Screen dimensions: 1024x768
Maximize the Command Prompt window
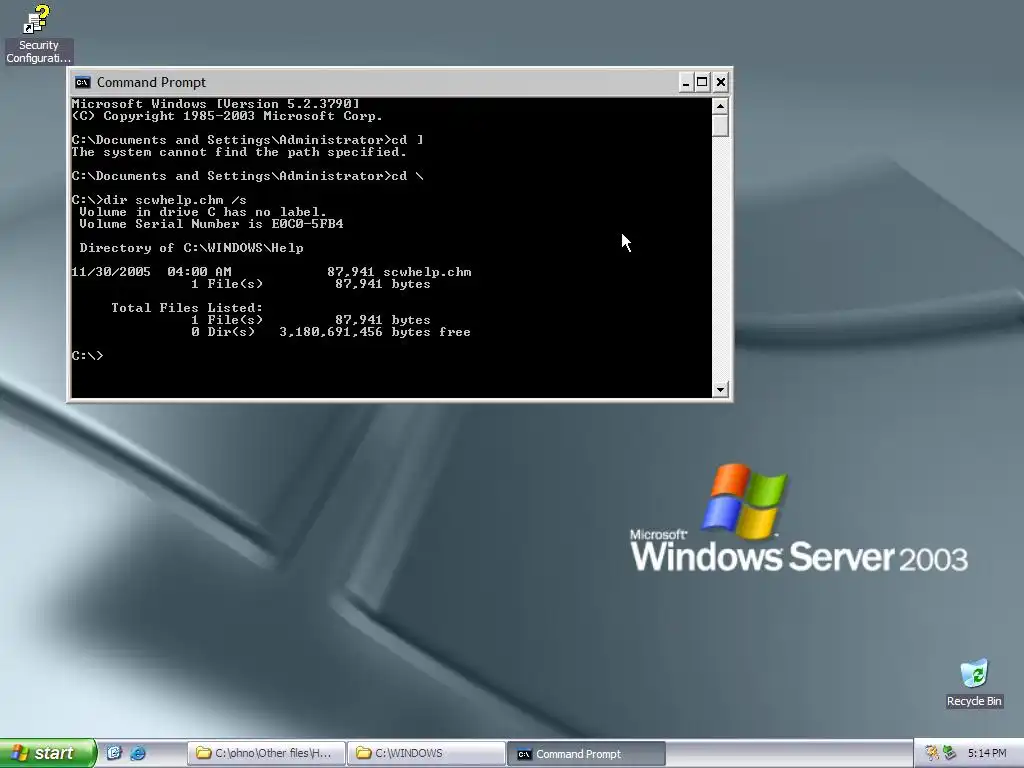[702, 82]
